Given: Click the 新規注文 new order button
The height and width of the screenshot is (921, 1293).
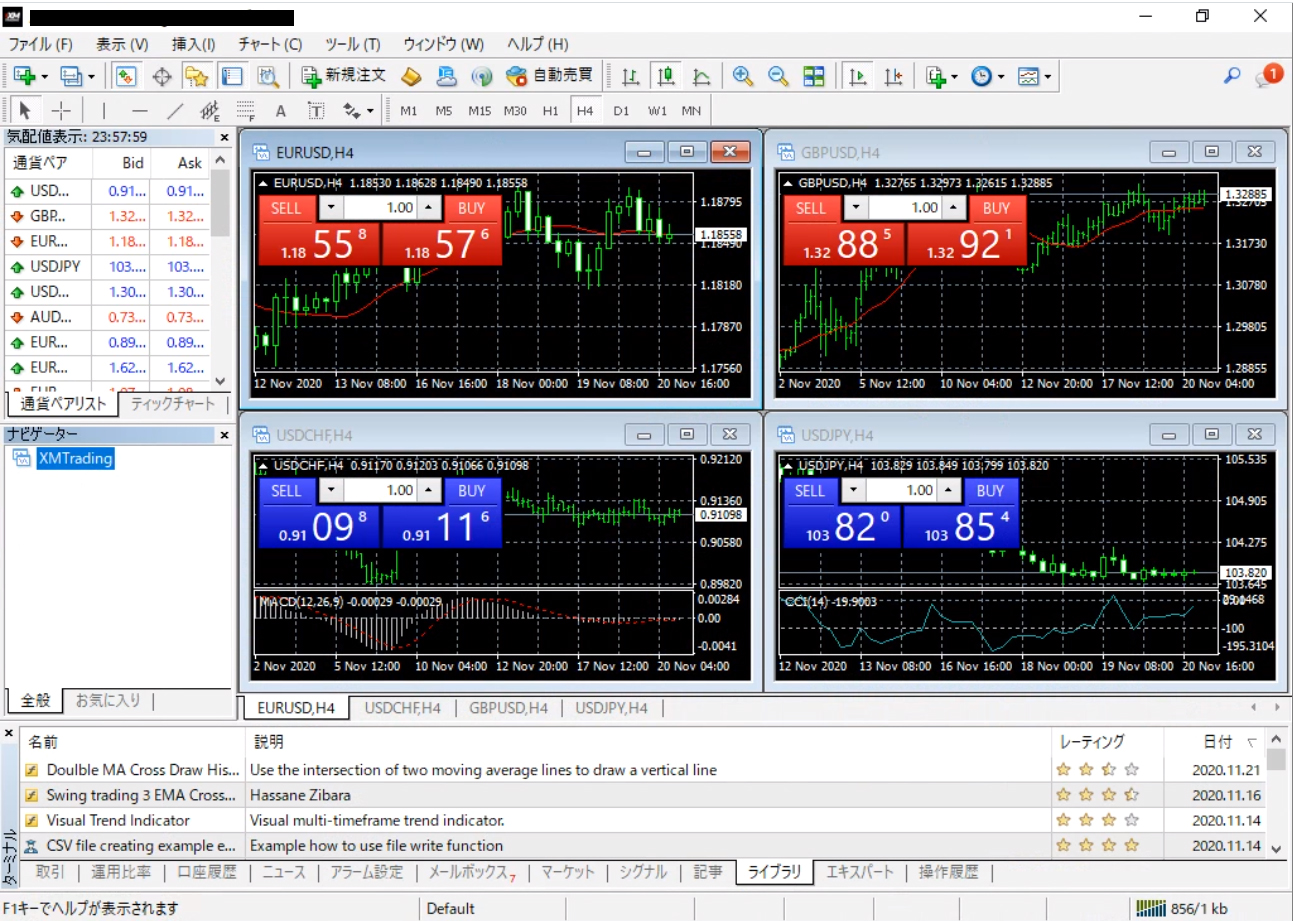Looking at the screenshot, I should (x=344, y=76).
